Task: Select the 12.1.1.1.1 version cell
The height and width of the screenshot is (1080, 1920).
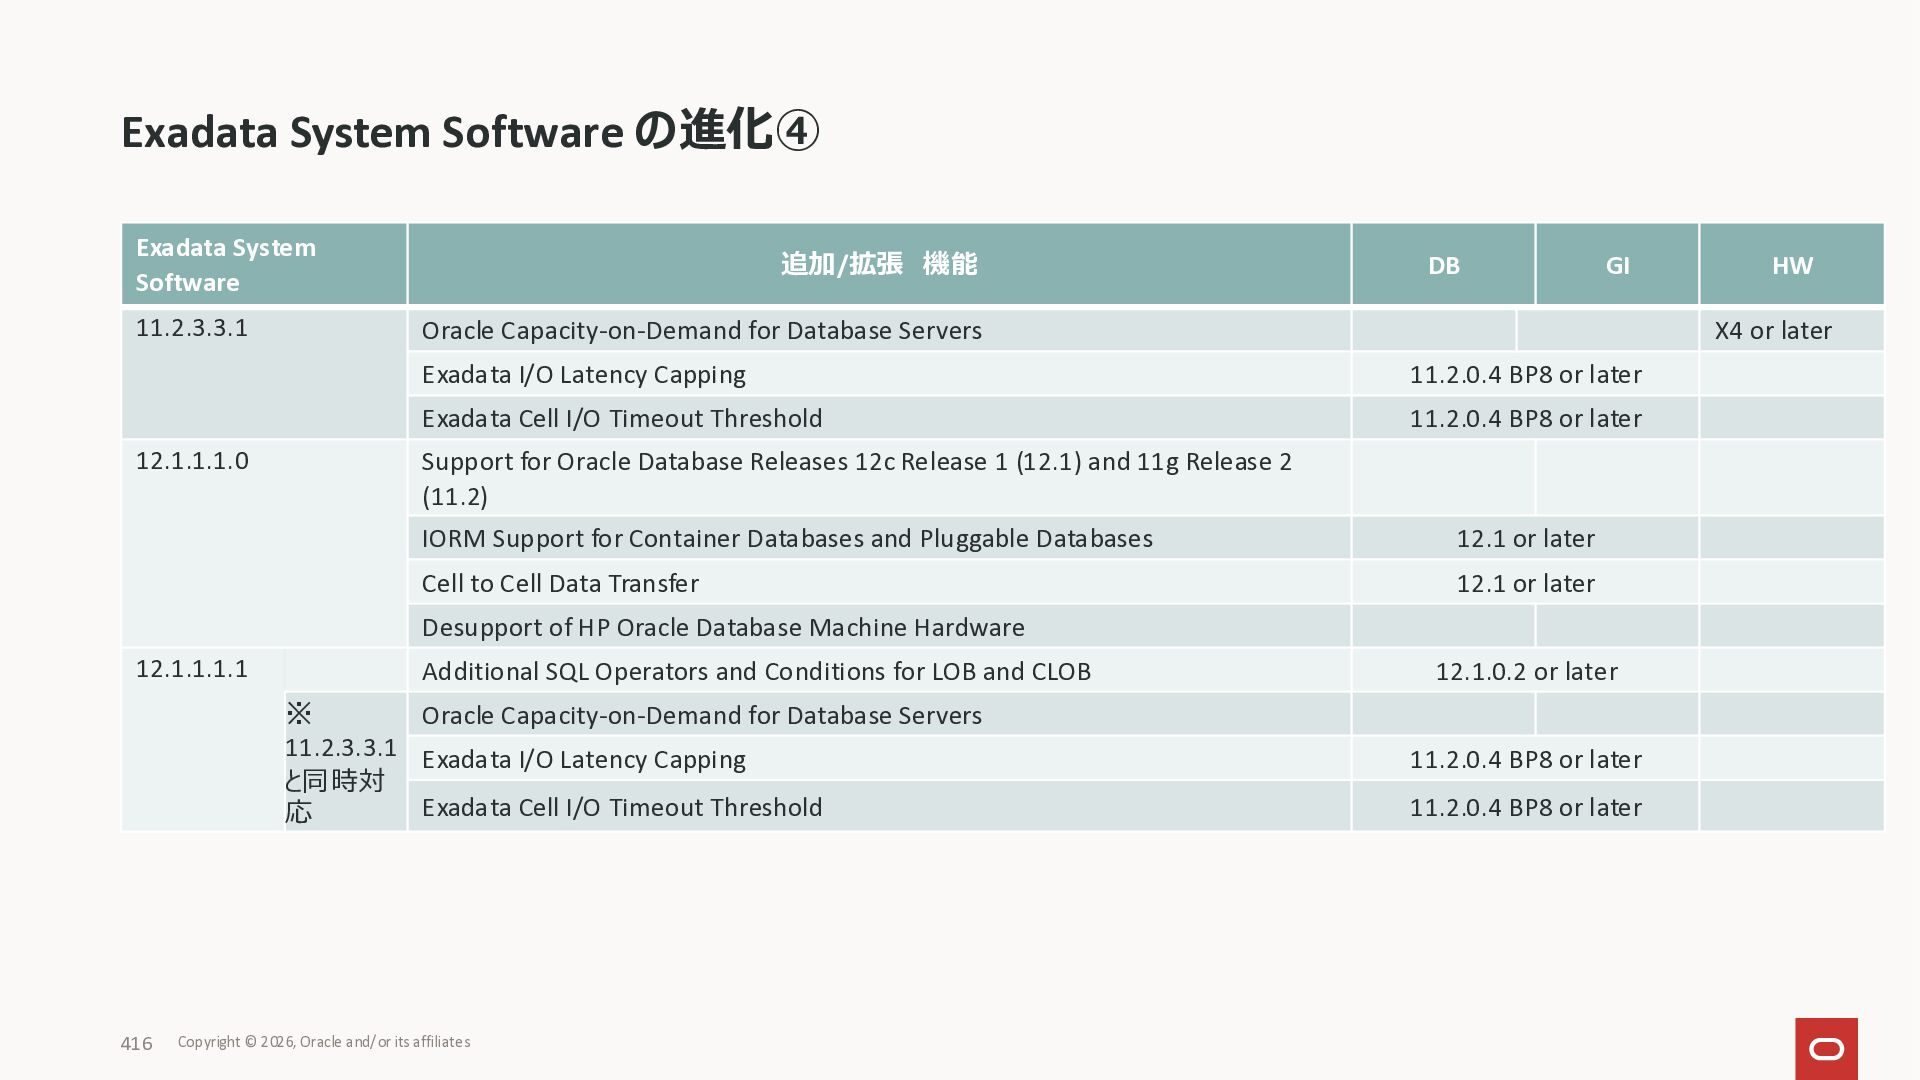Action: point(192,669)
